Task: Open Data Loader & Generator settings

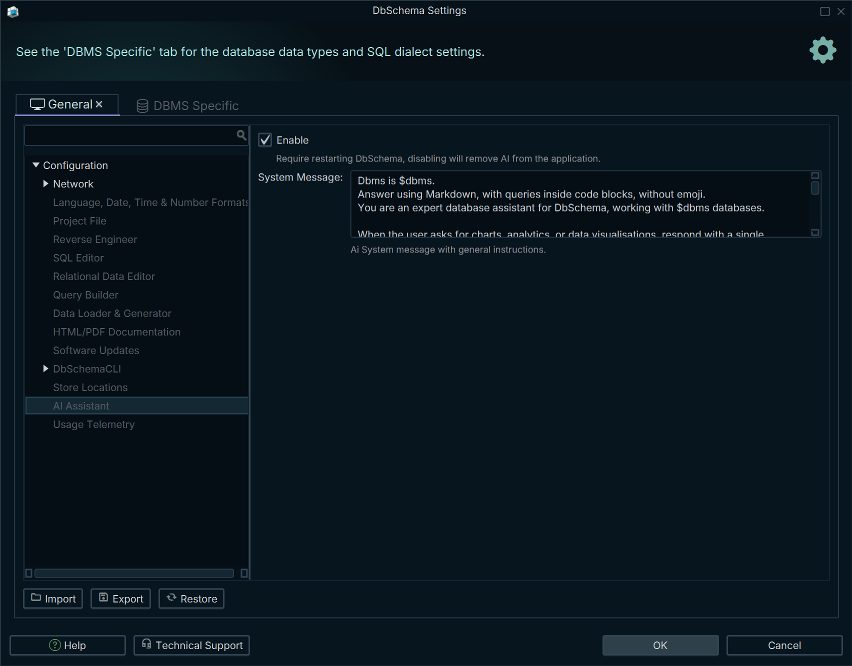Action: click(112, 313)
